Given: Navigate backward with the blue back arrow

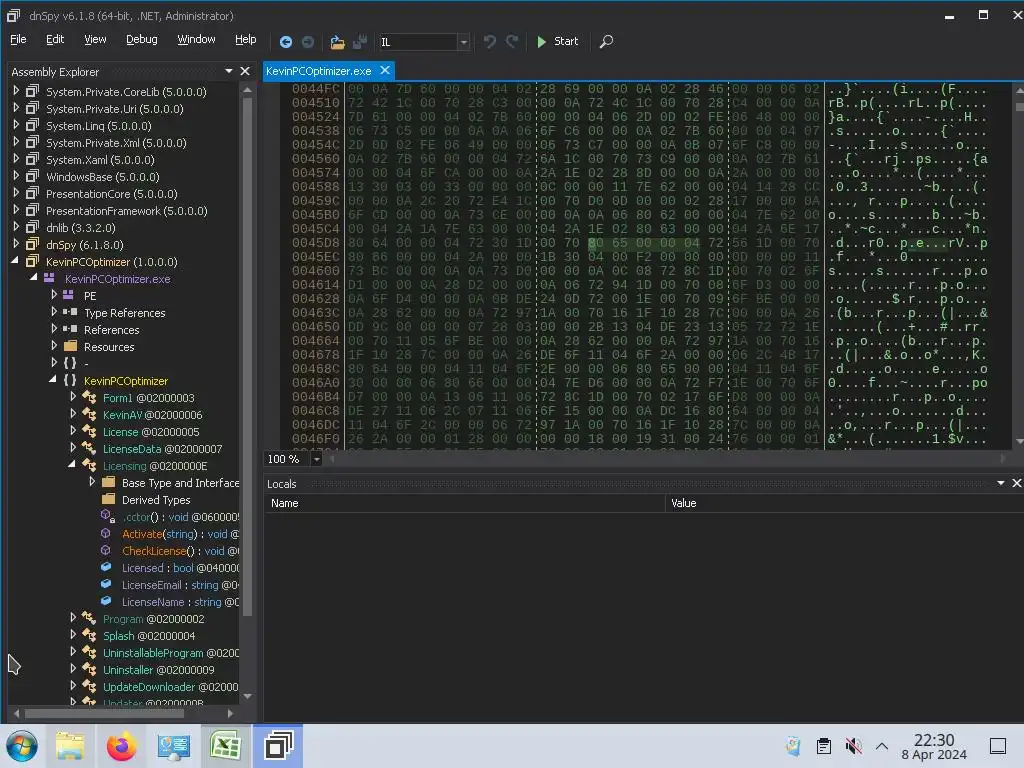Looking at the screenshot, I should (x=285, y=42).
